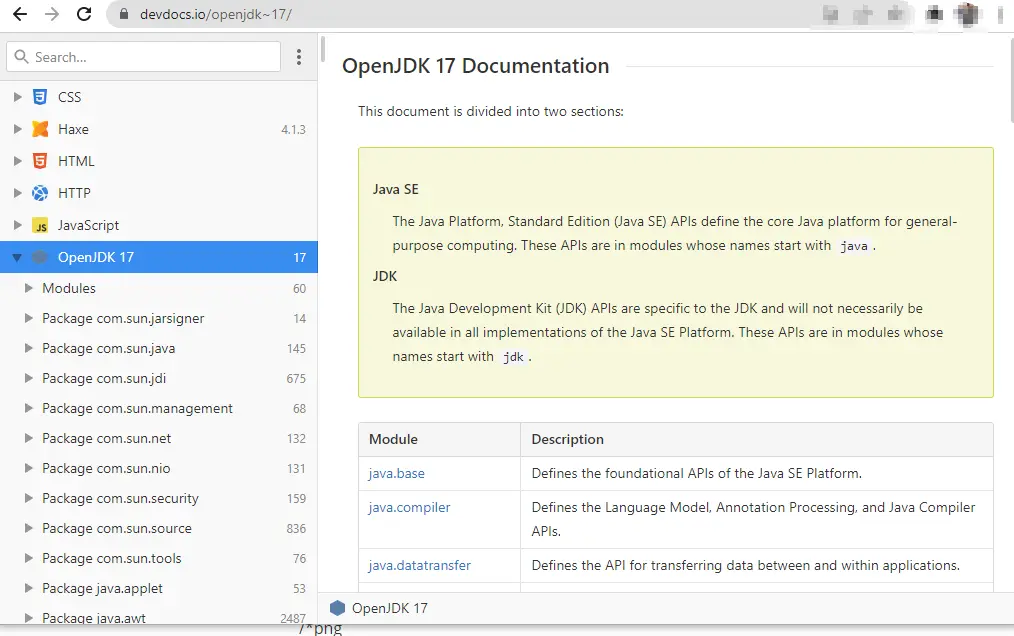Open the DevDocs three-dot menu

click(x=299, y=57)
